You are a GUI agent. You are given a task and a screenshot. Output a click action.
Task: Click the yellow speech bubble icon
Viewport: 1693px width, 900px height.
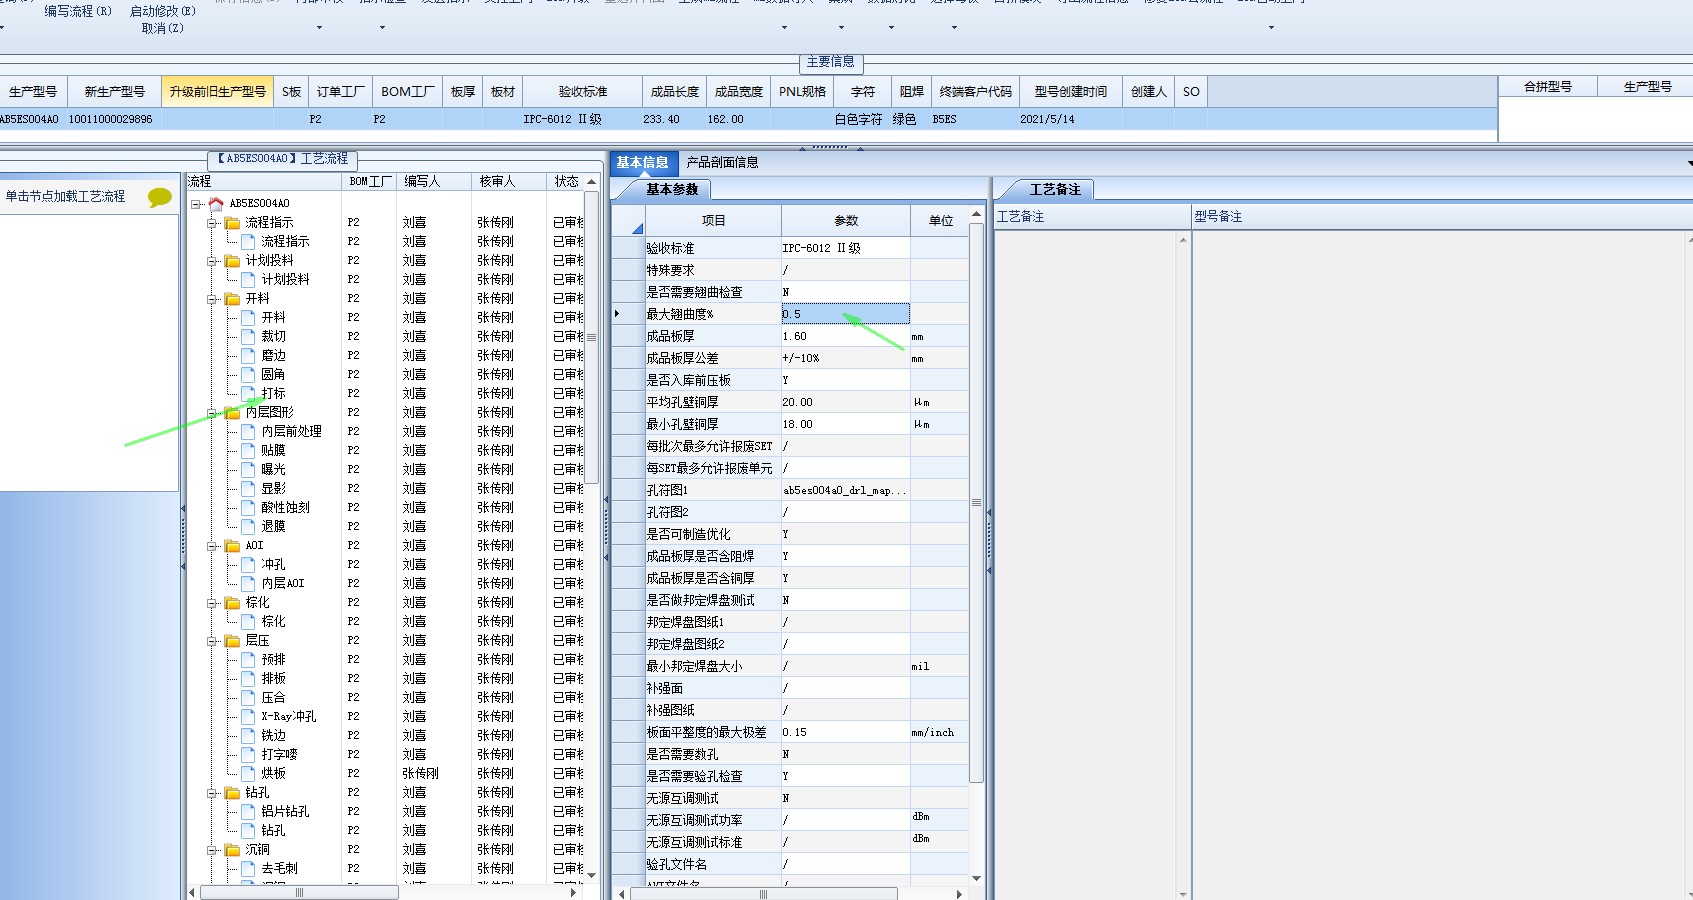click(x=160, y=197)
